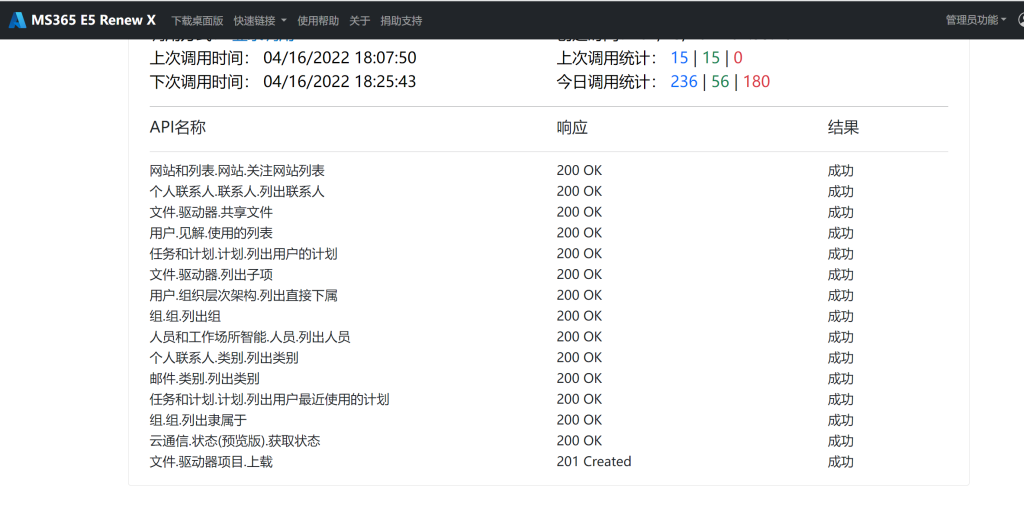
Task: Click 成功 result for 文件.驱动器项目.上载
Action: (840, 462)
